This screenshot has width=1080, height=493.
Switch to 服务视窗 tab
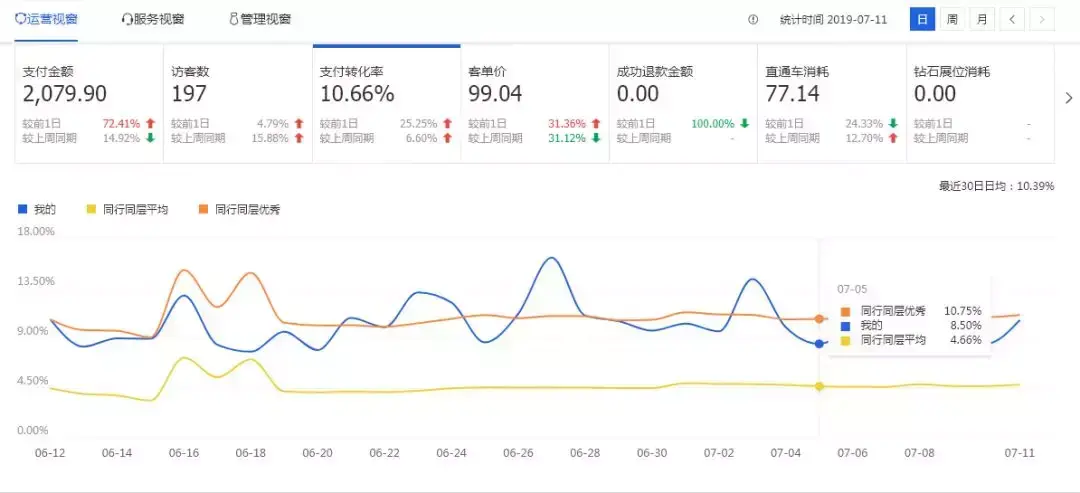point(152,19)
